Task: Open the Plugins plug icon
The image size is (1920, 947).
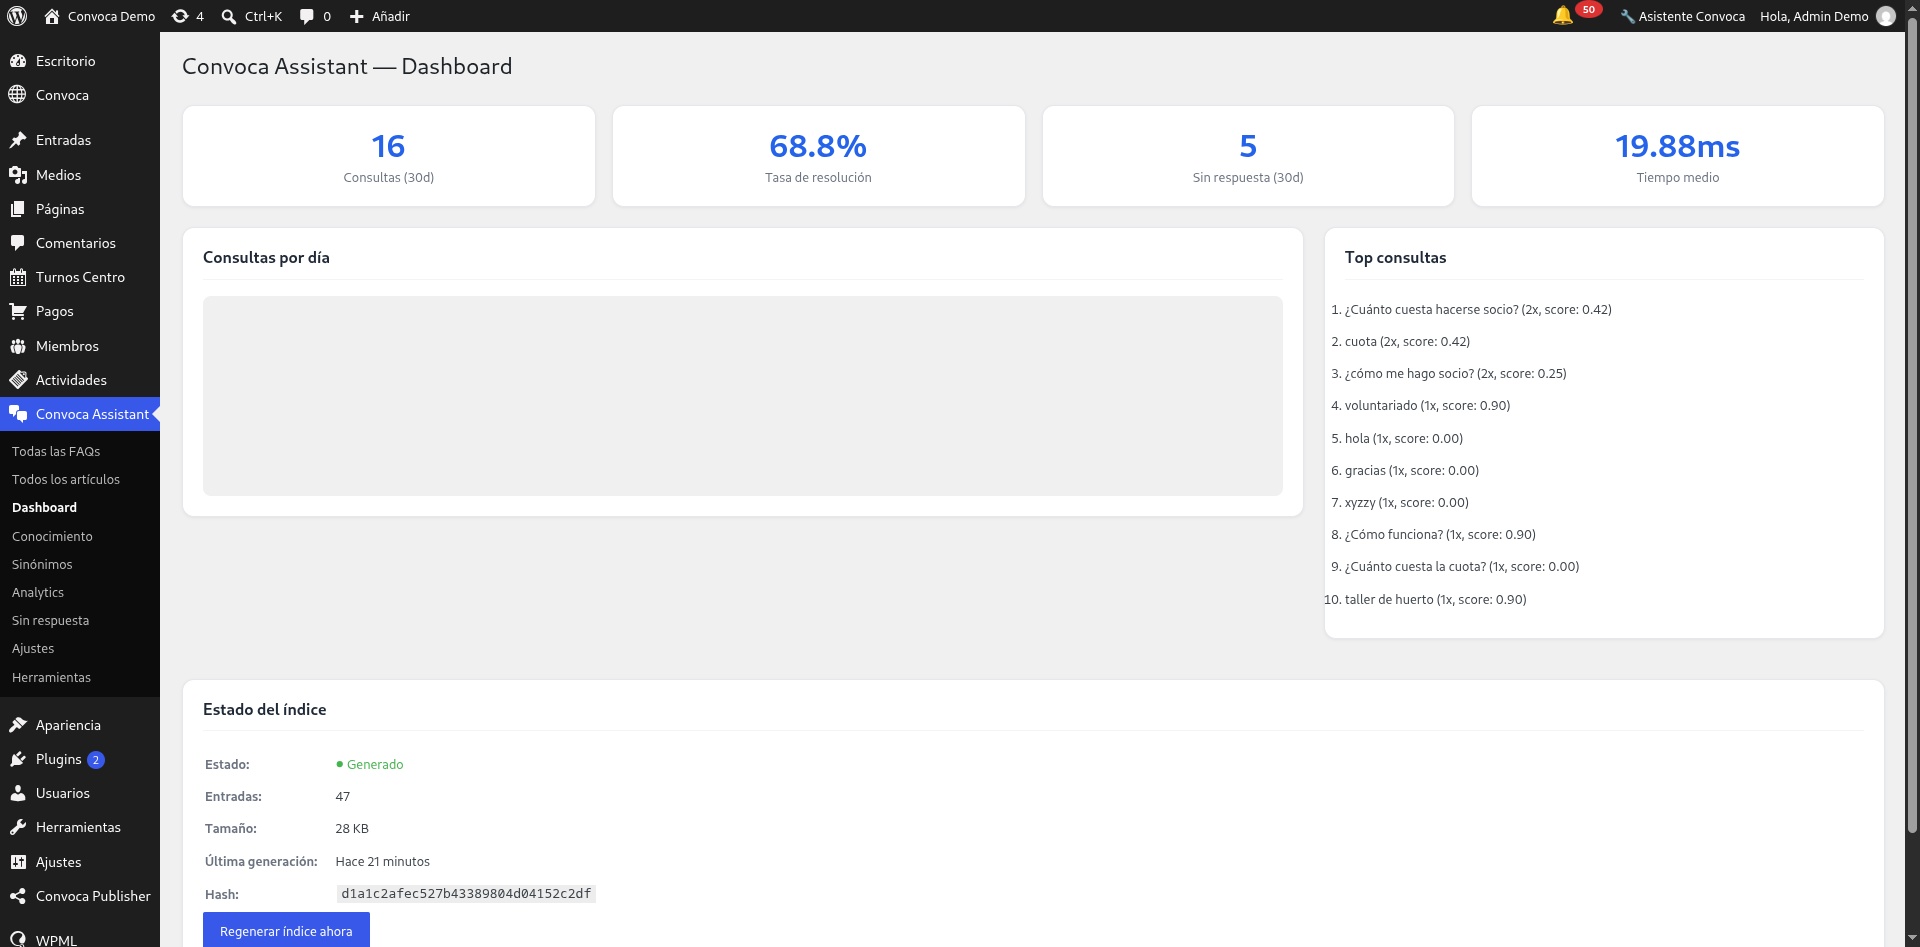Action: pyautogui.click(x=18, y=759)
